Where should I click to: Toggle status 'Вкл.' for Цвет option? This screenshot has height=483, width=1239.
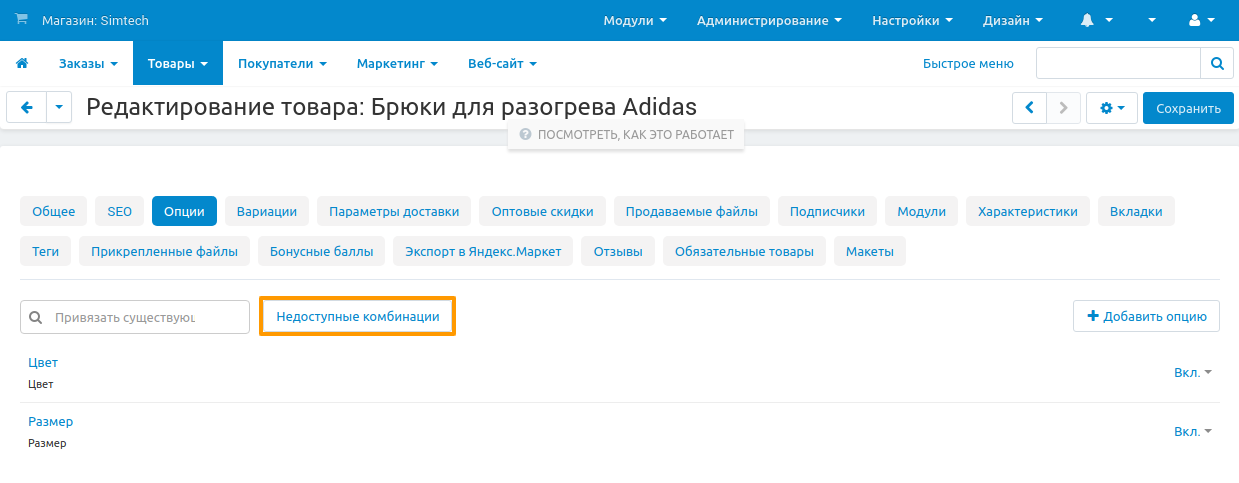1192,372
